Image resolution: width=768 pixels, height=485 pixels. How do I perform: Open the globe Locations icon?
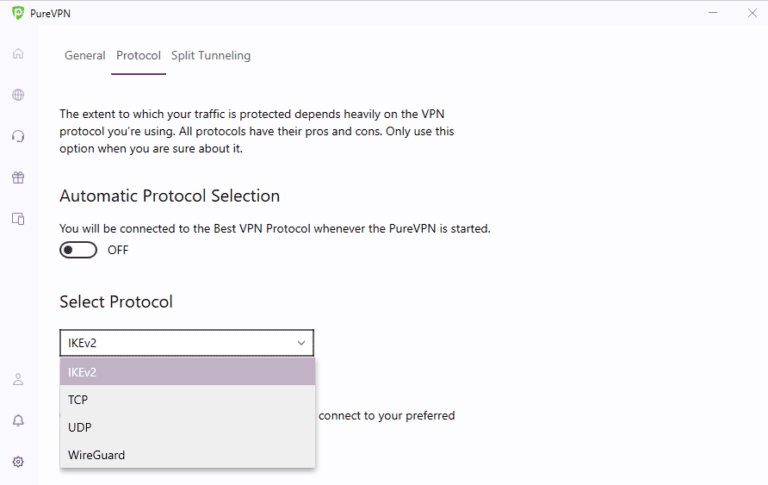[18, 95]
